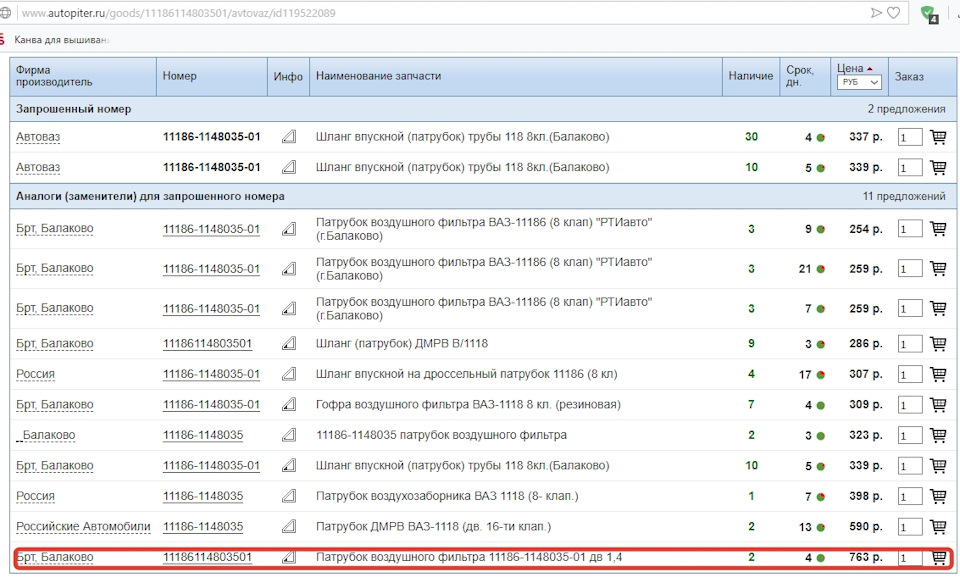This screenshot has width=960, height=583.
Task: Click cart icon in the 763 р. row
Action: point(938,557)
